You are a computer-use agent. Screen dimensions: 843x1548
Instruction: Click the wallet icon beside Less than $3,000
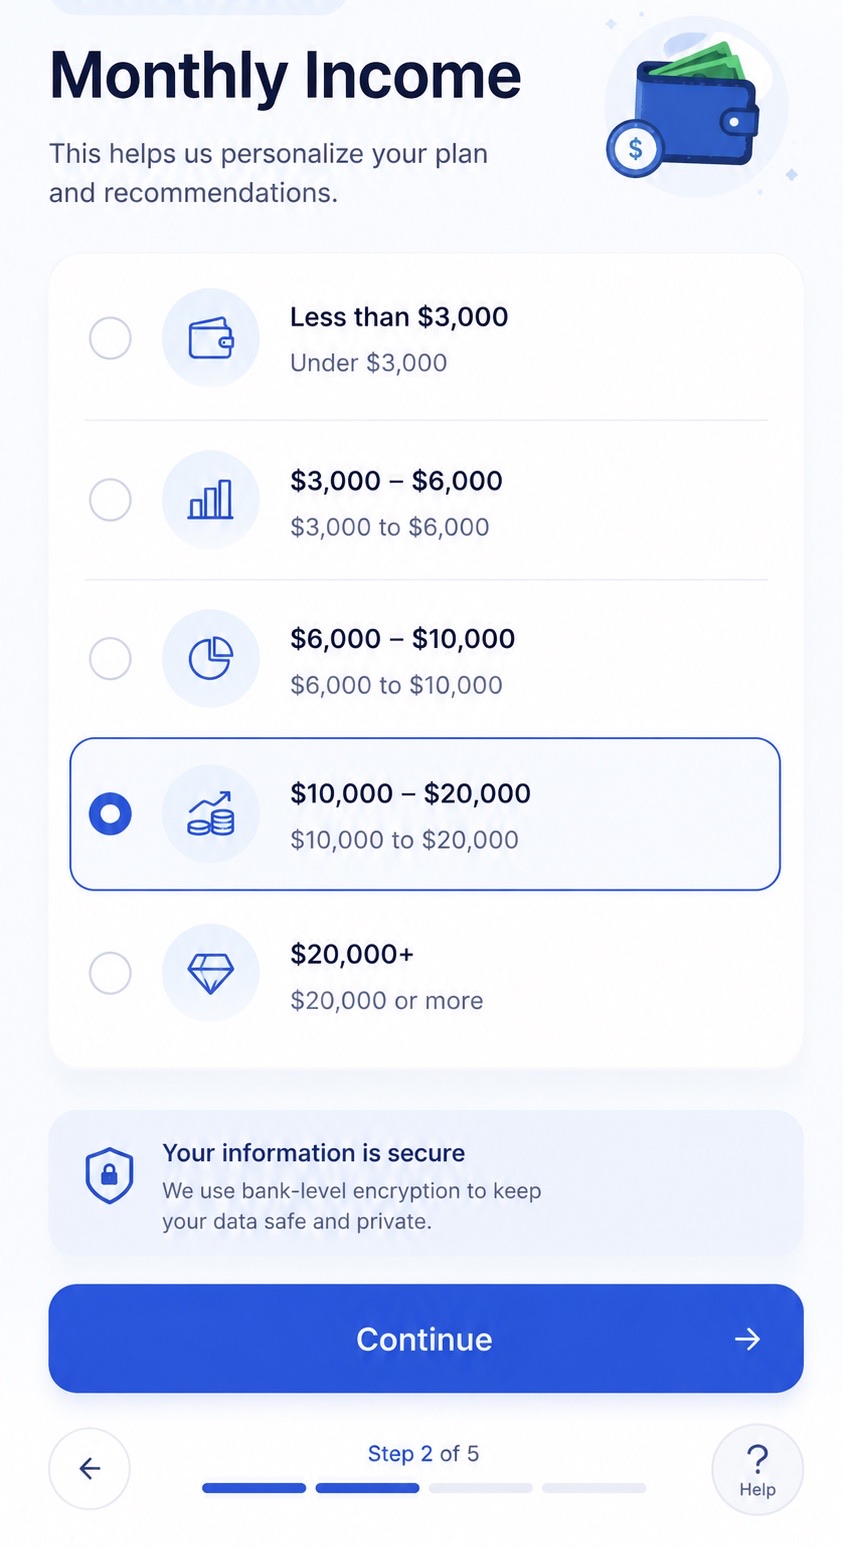[x=211, y=338]
